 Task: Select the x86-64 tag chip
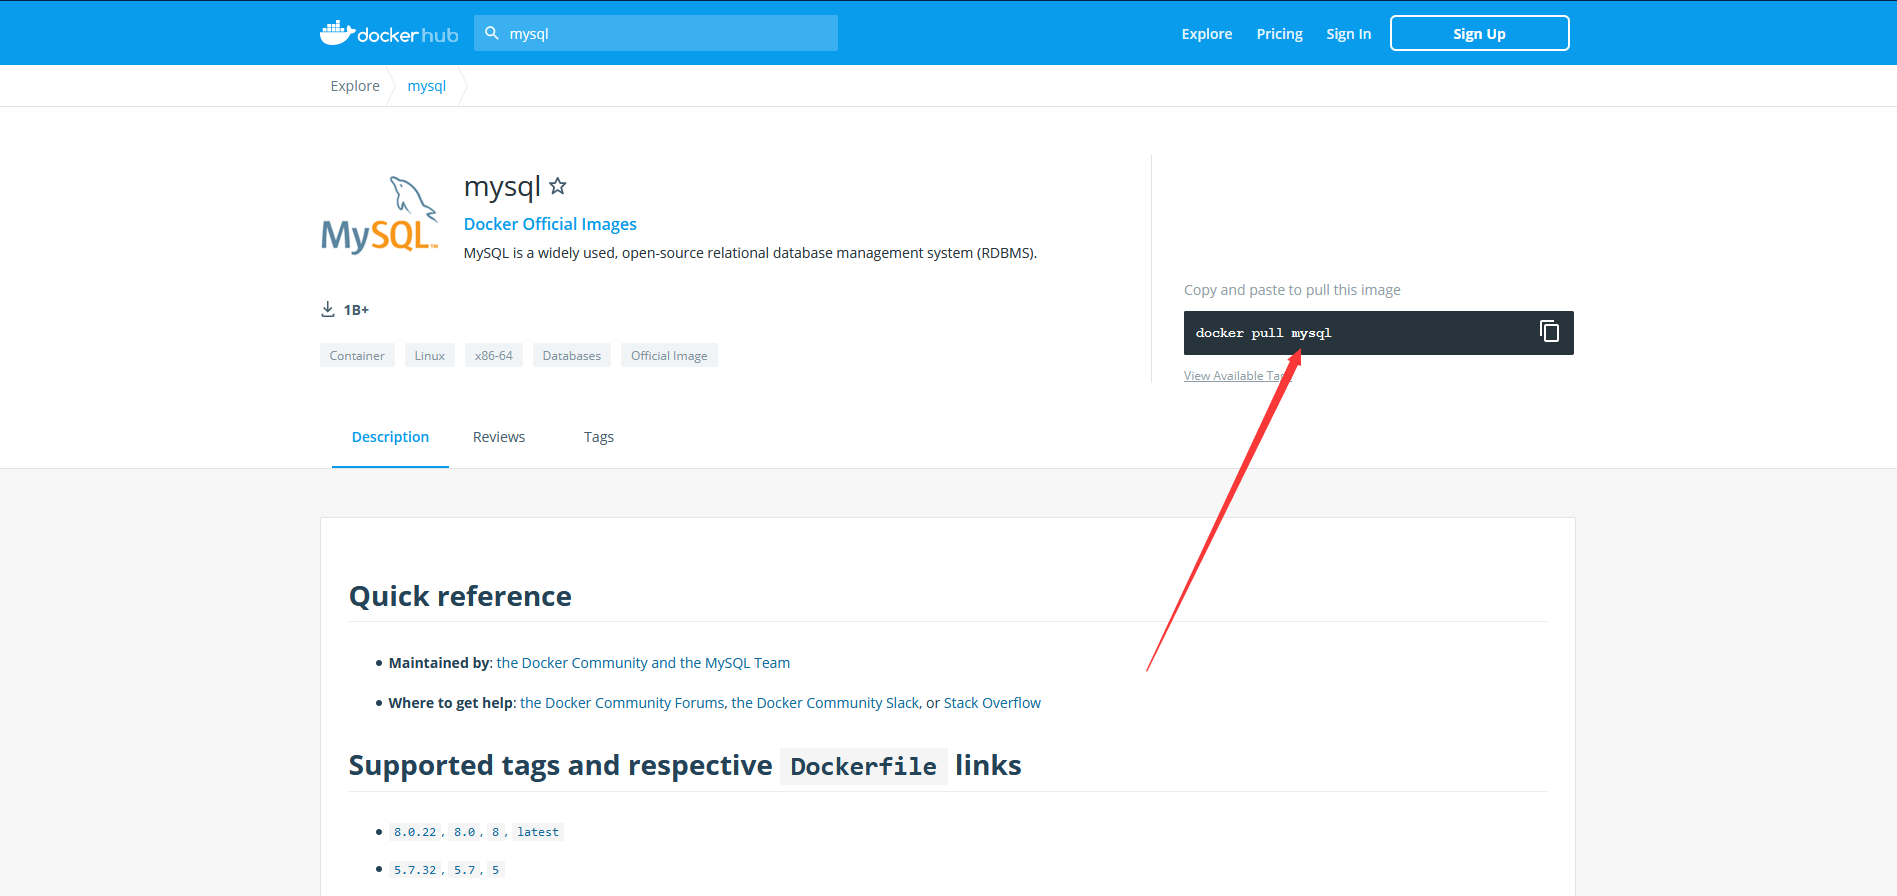pos(494,355)
